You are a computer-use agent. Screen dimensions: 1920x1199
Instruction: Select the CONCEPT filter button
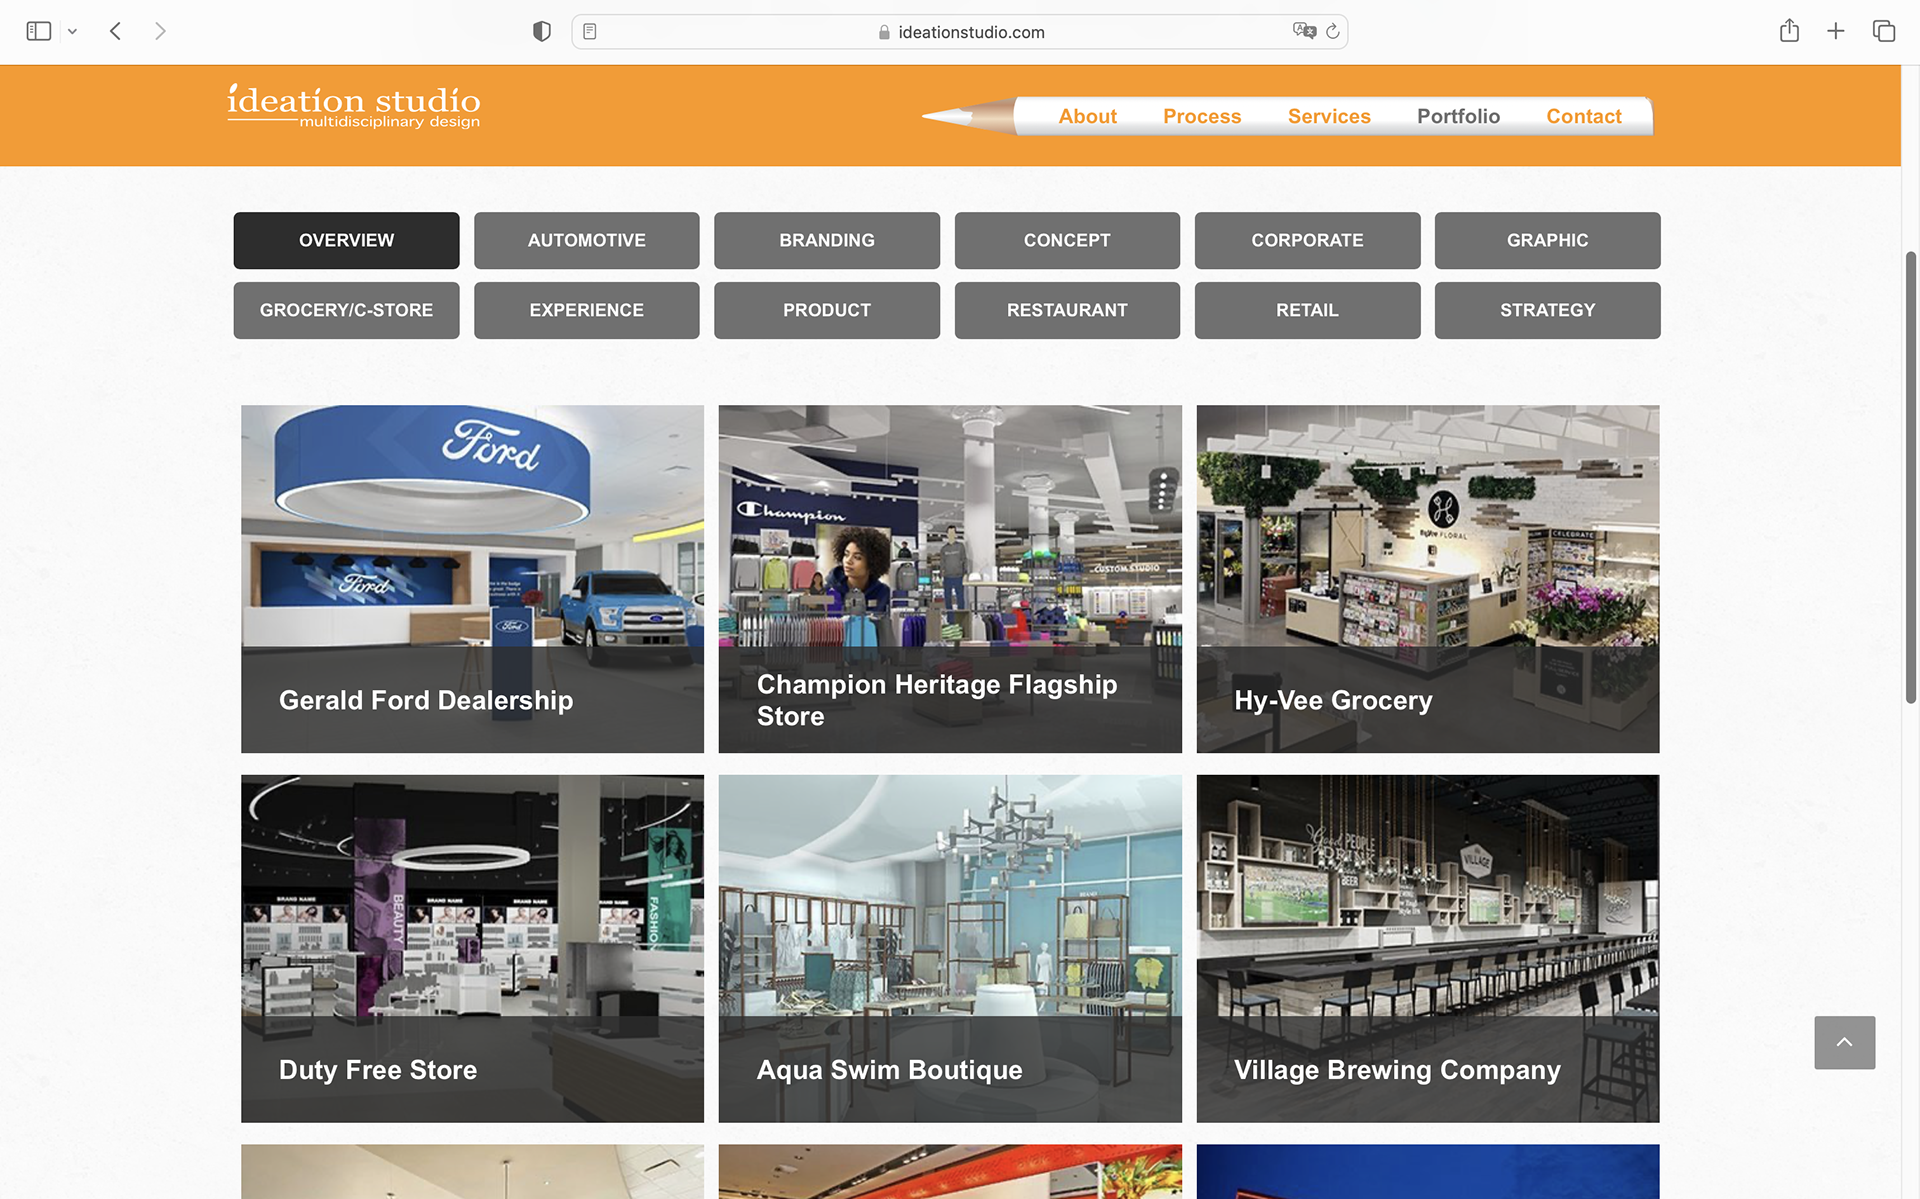pos(1067,240)
